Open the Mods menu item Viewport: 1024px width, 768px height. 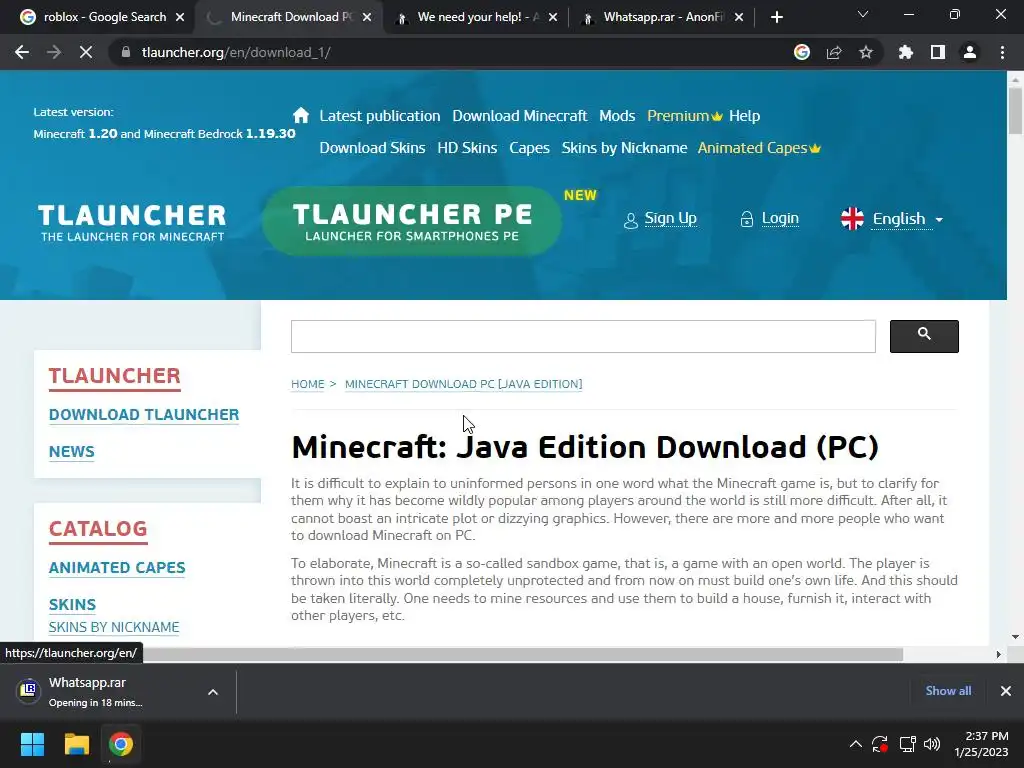(x=617, y=116)
